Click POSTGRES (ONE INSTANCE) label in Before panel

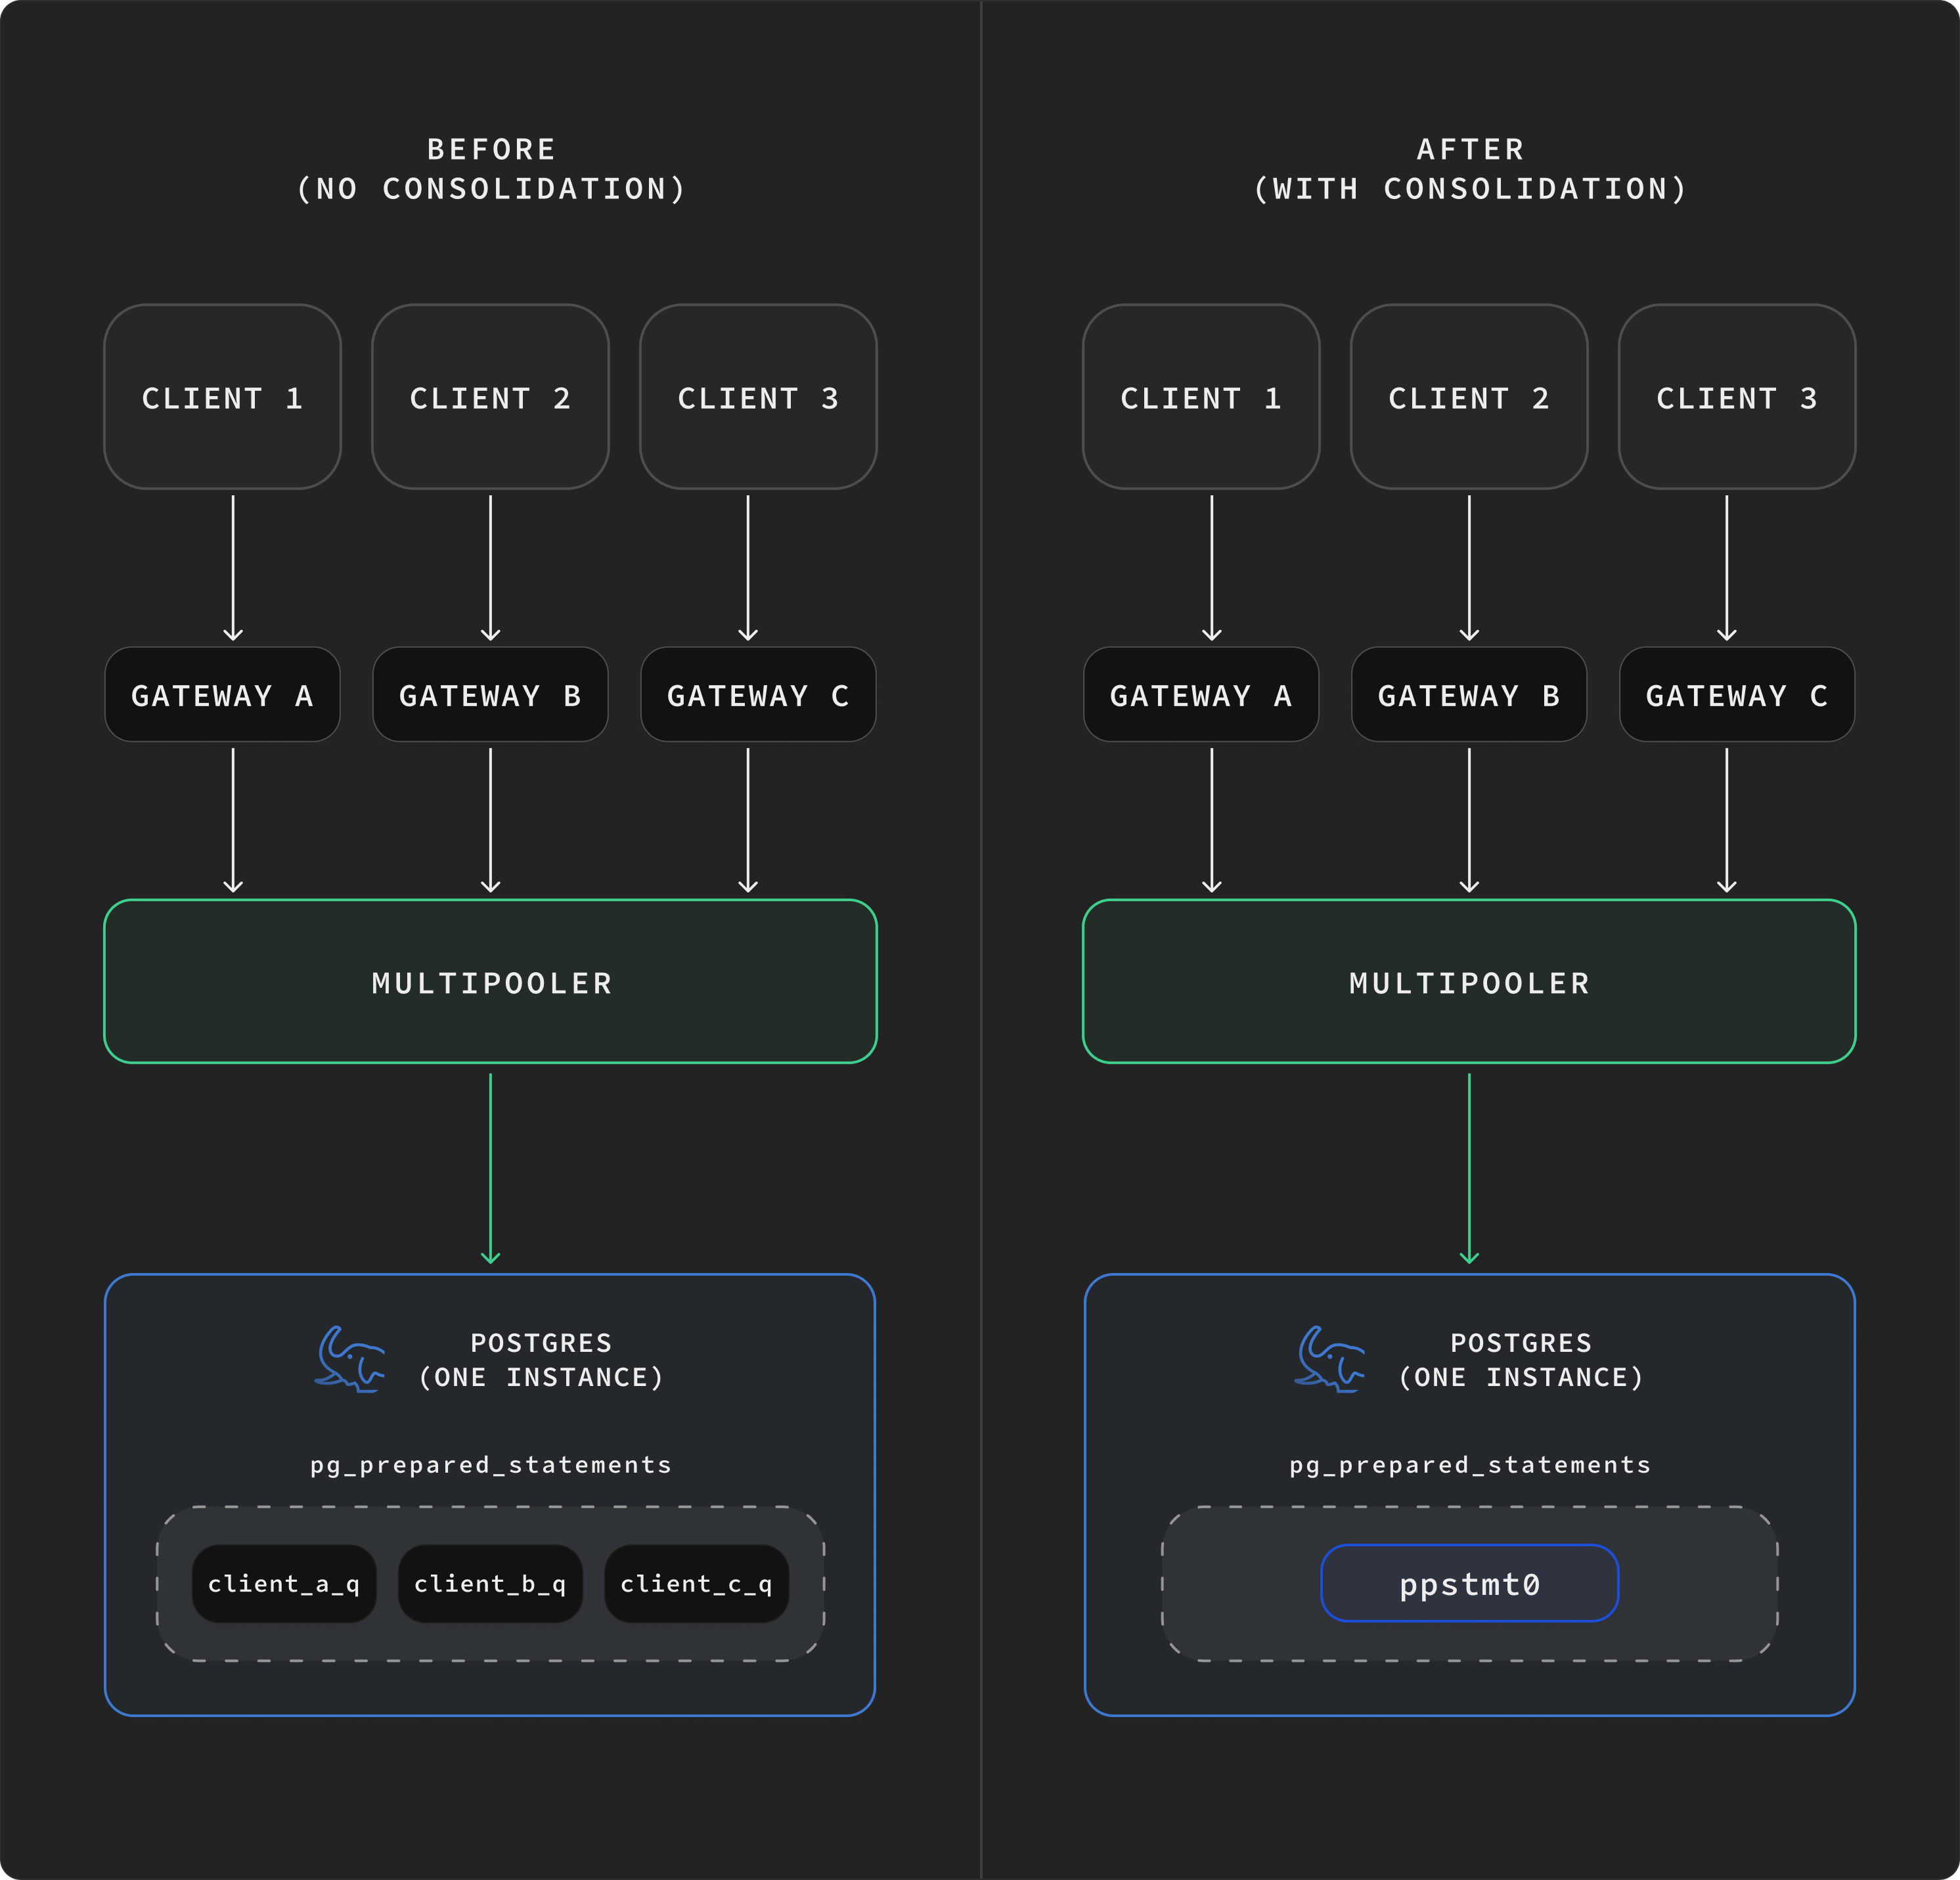(541, 1361)
